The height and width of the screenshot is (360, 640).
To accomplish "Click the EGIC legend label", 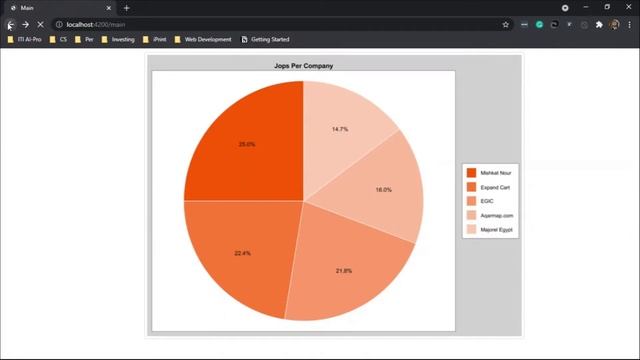I will (487, 201).
